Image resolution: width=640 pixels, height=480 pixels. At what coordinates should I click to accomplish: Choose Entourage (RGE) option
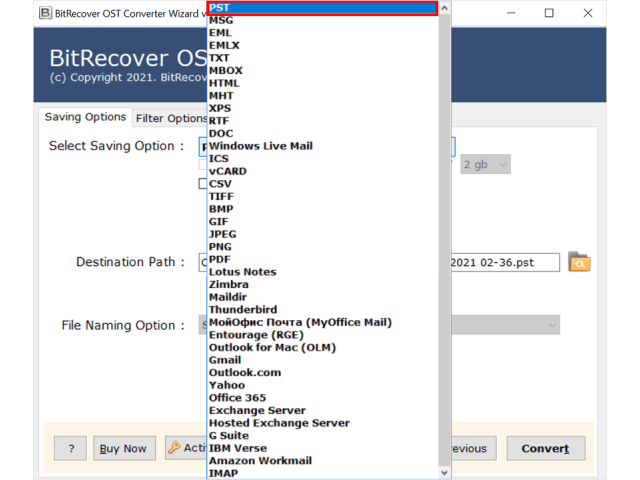[322, 335]
